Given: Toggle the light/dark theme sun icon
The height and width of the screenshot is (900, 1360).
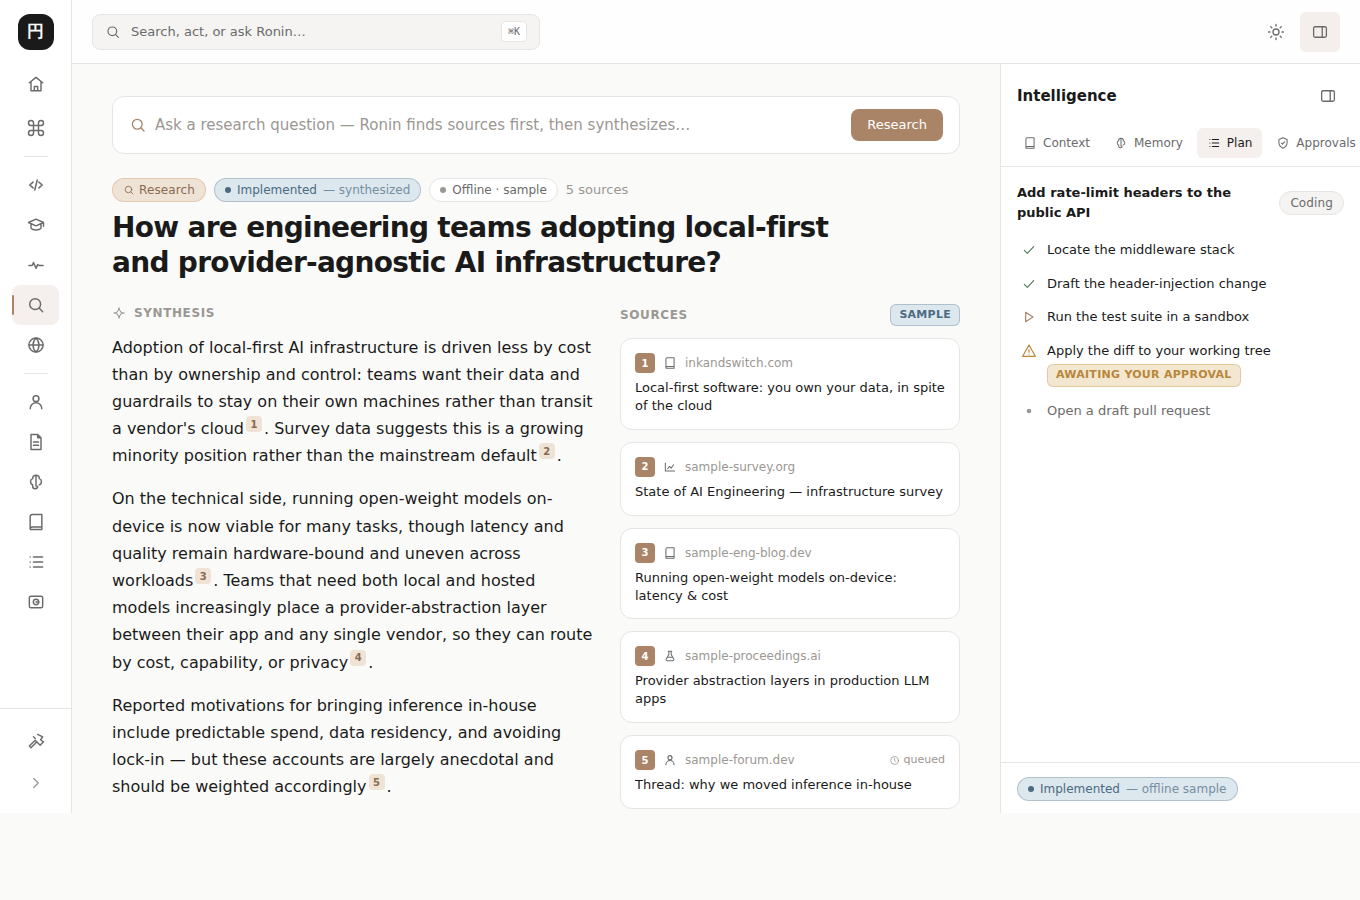Looking at the screenshot, I should 1276,32.
